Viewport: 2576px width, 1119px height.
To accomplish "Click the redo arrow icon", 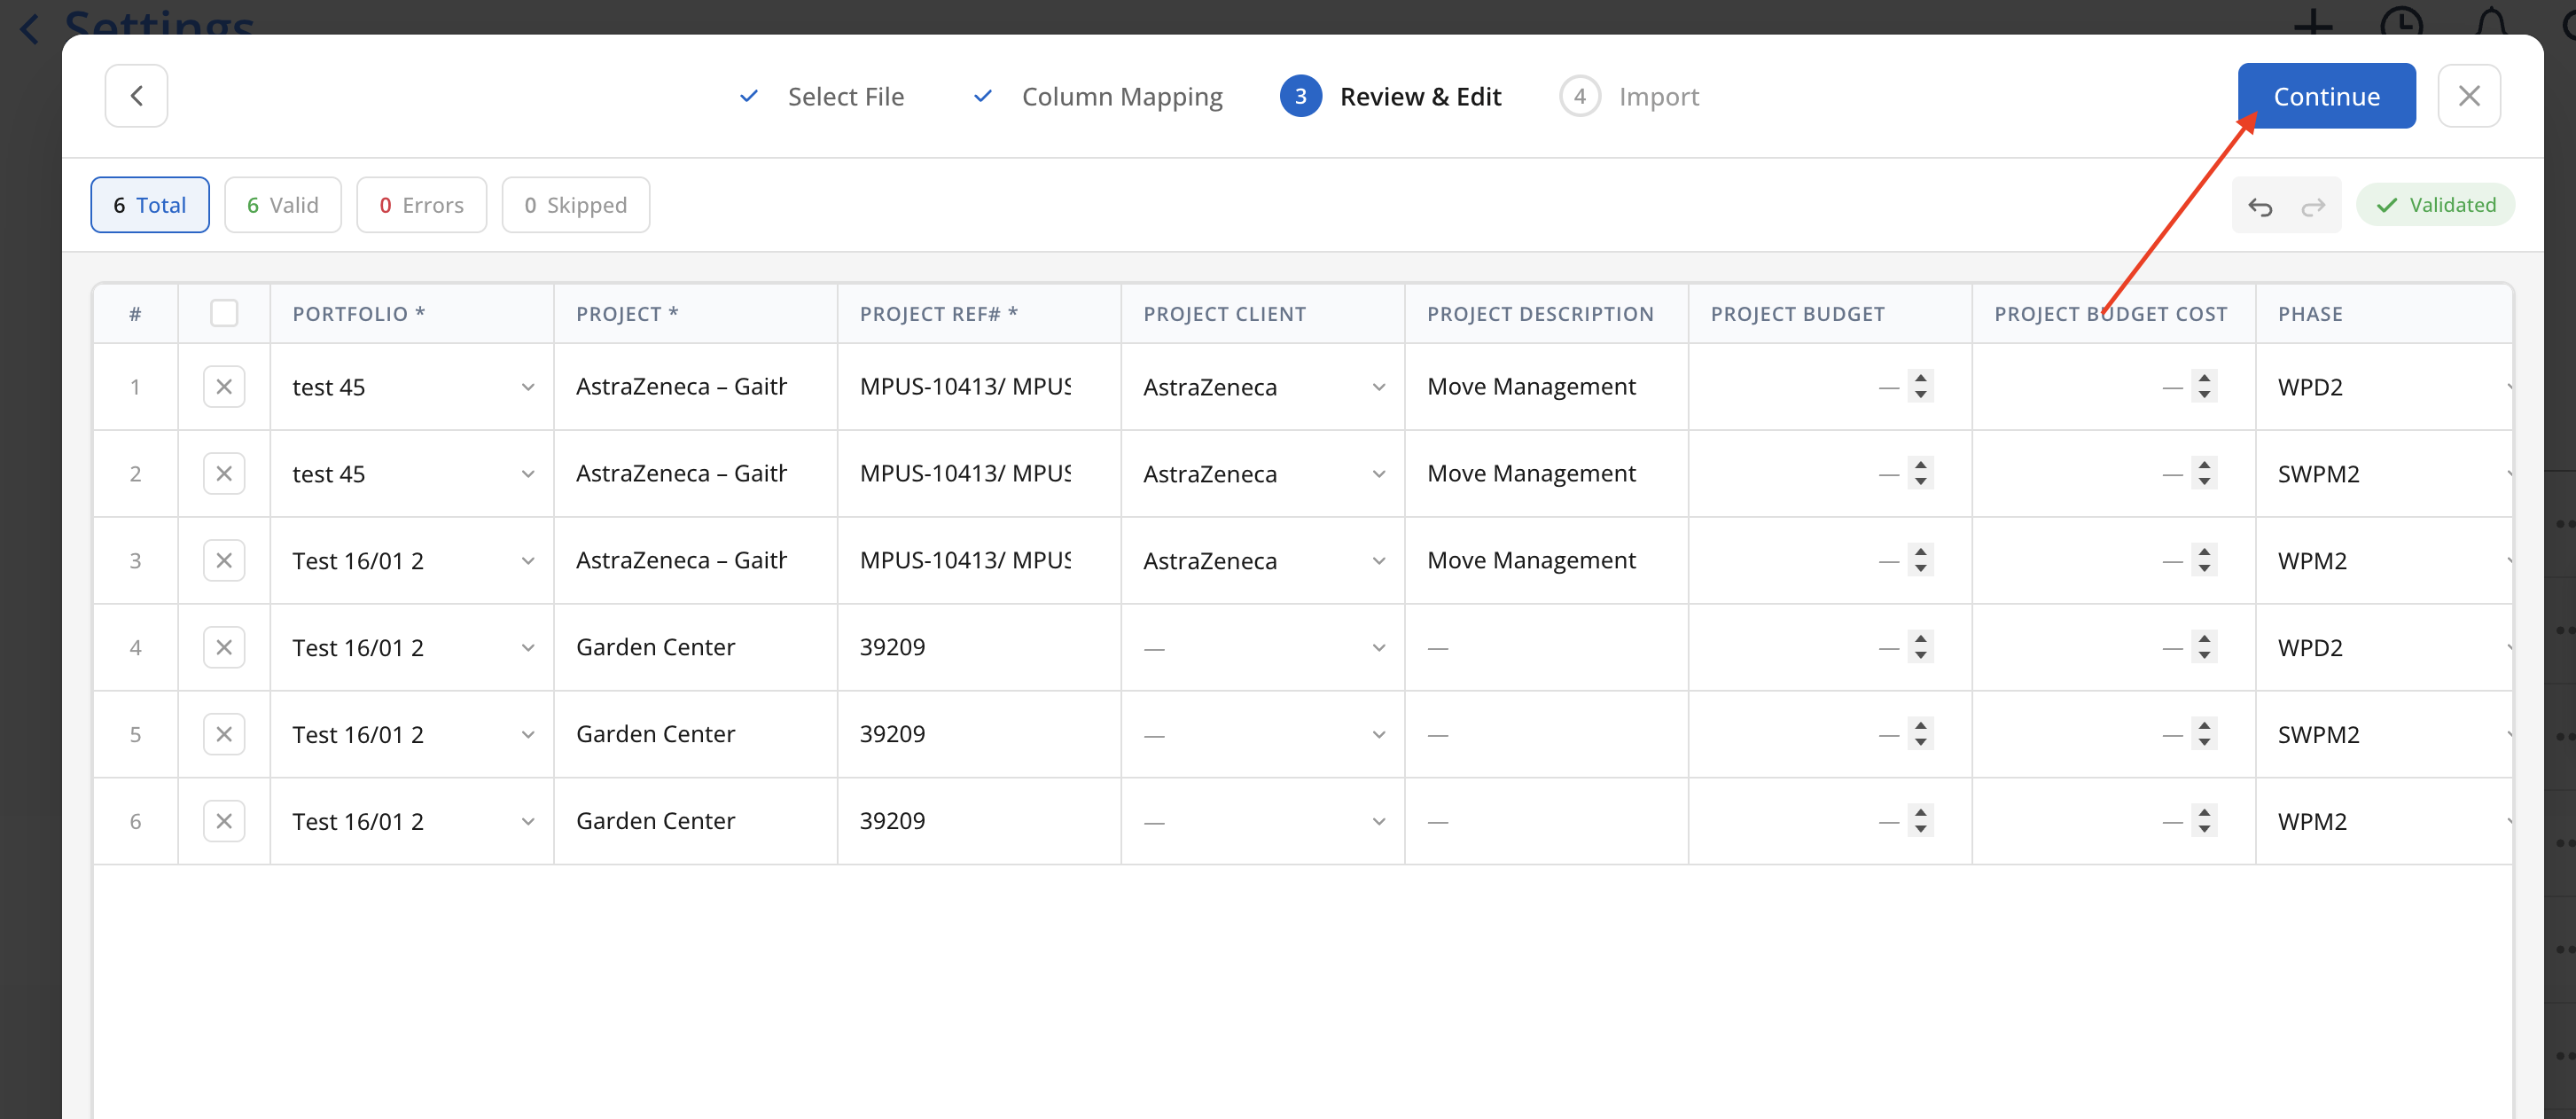I will [2313, 206].
